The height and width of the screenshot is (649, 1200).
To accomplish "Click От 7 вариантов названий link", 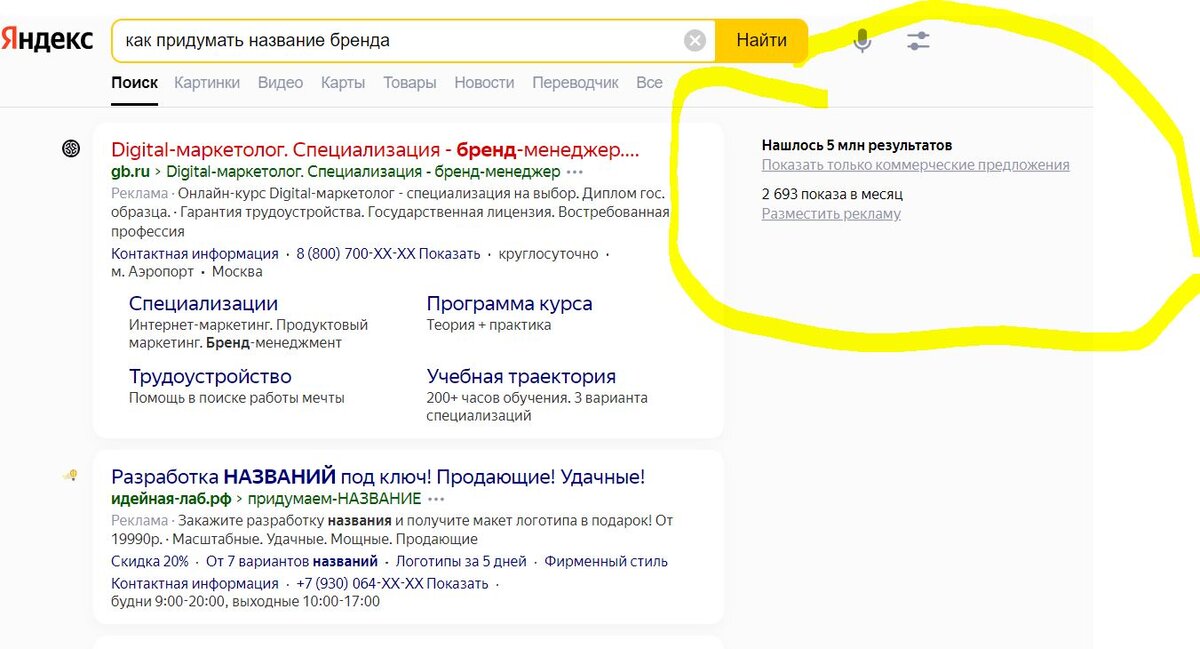I will (292, 561).
